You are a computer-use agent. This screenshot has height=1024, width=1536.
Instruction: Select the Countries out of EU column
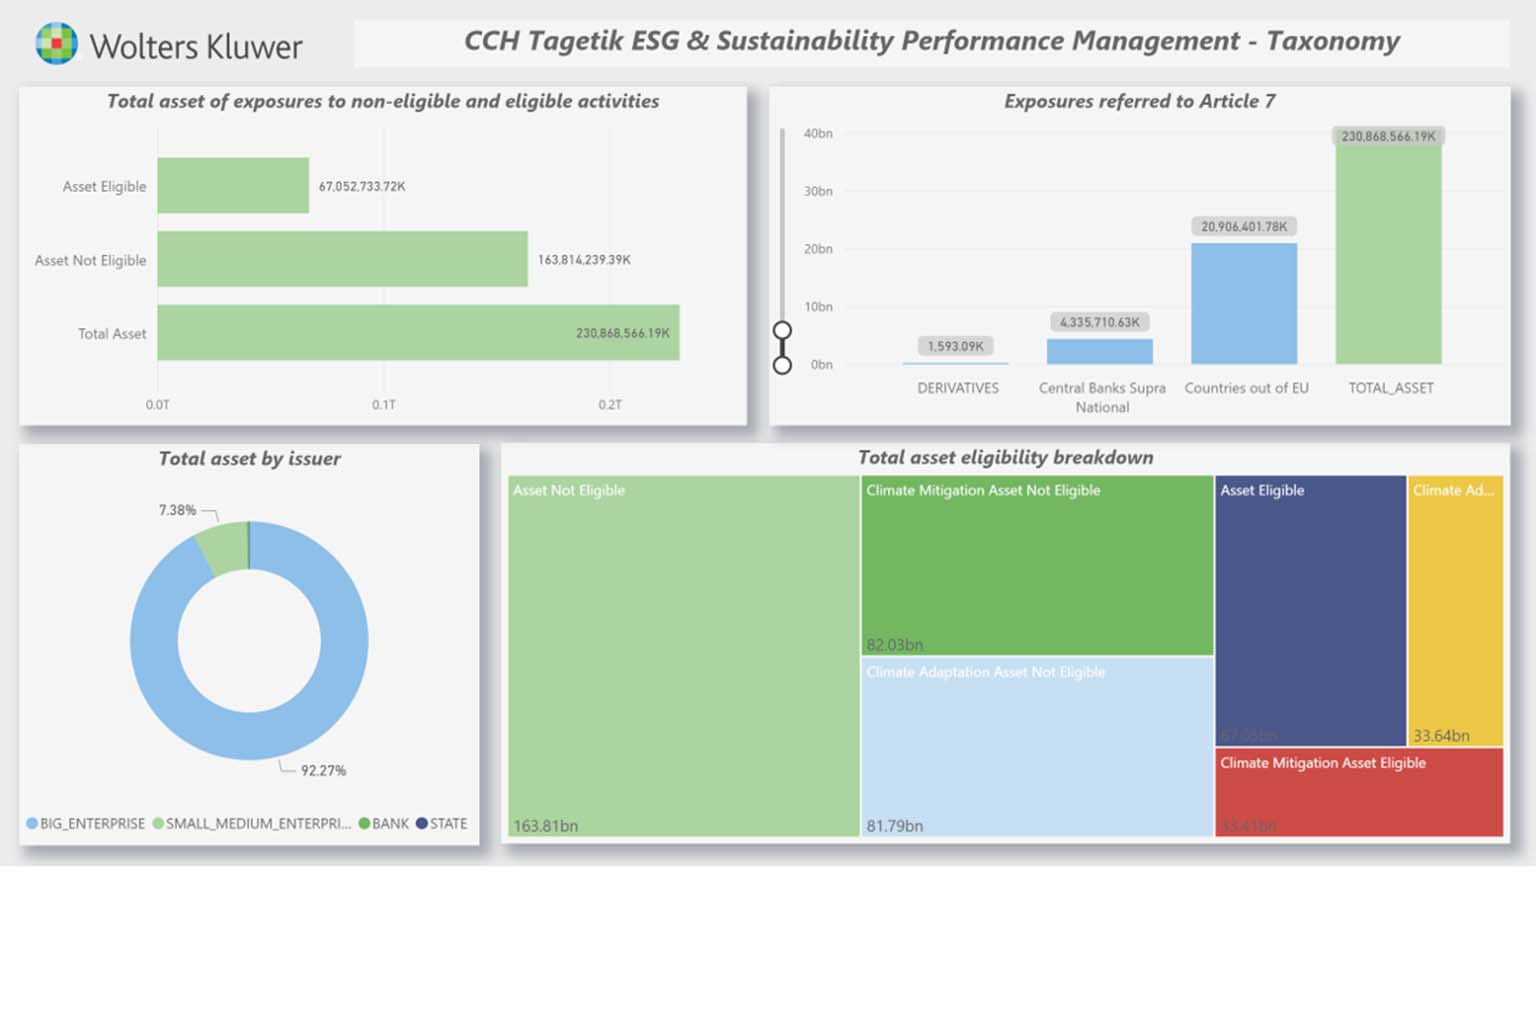pyautogui.click(x=1244, y=303)
